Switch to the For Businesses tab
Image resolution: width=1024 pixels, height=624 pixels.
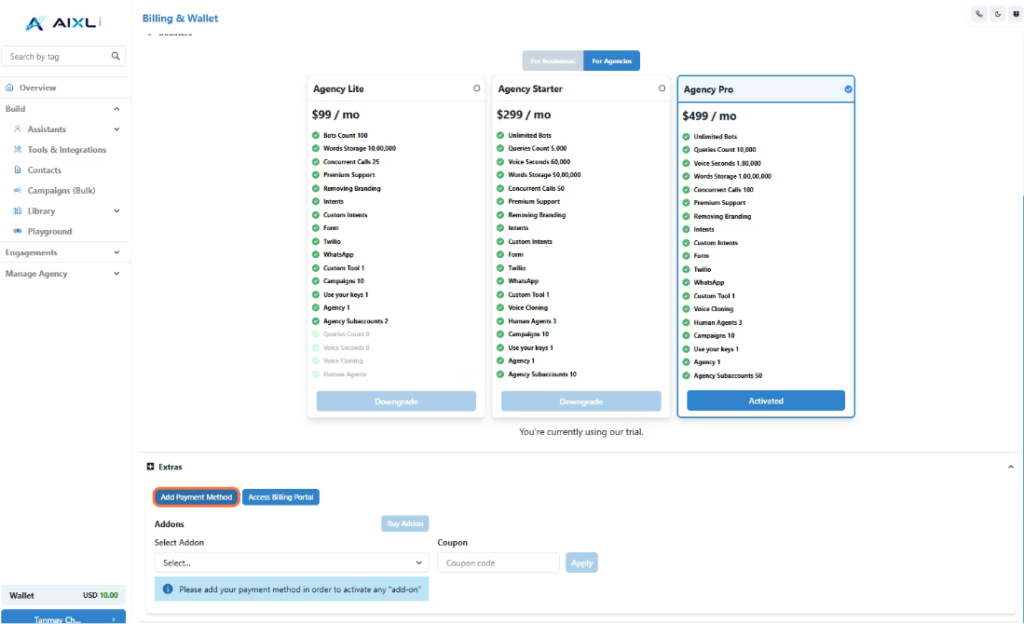[553, 61]
